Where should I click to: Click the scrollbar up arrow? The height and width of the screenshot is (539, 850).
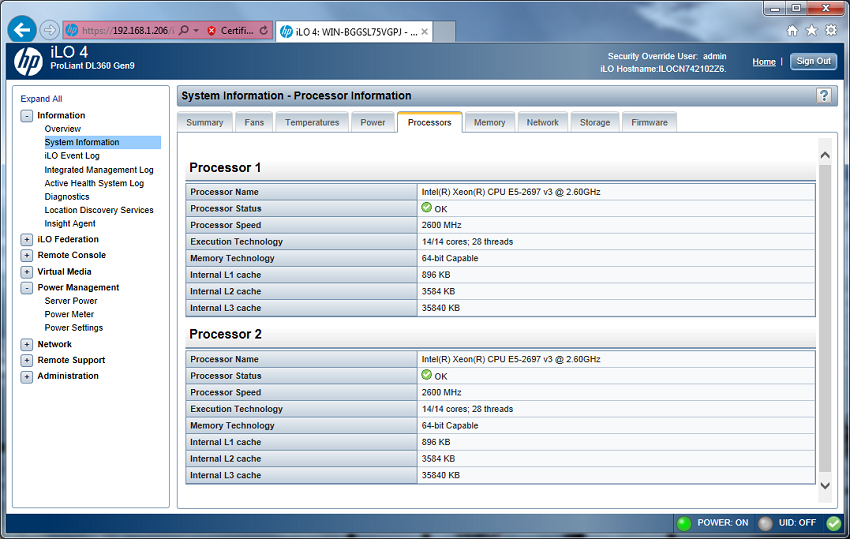825,155
